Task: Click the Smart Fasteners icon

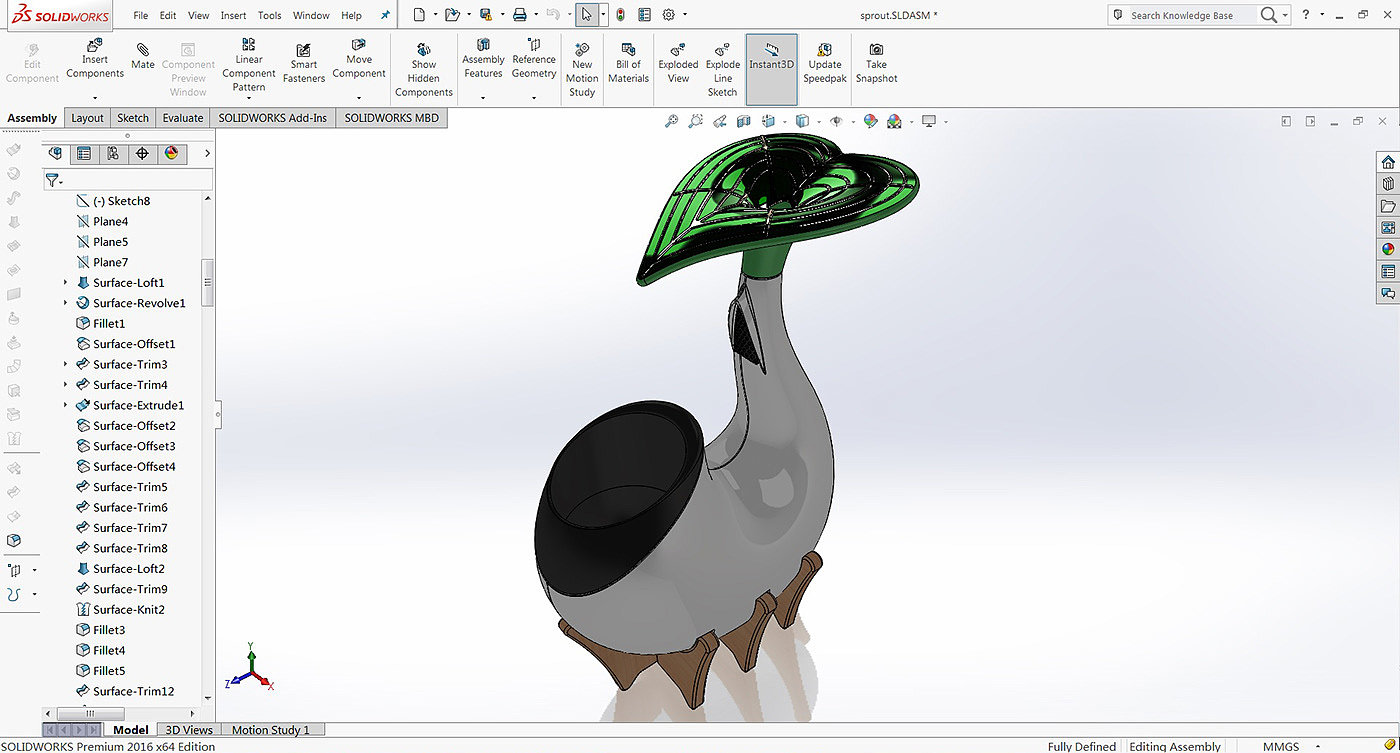Action: 304,51
